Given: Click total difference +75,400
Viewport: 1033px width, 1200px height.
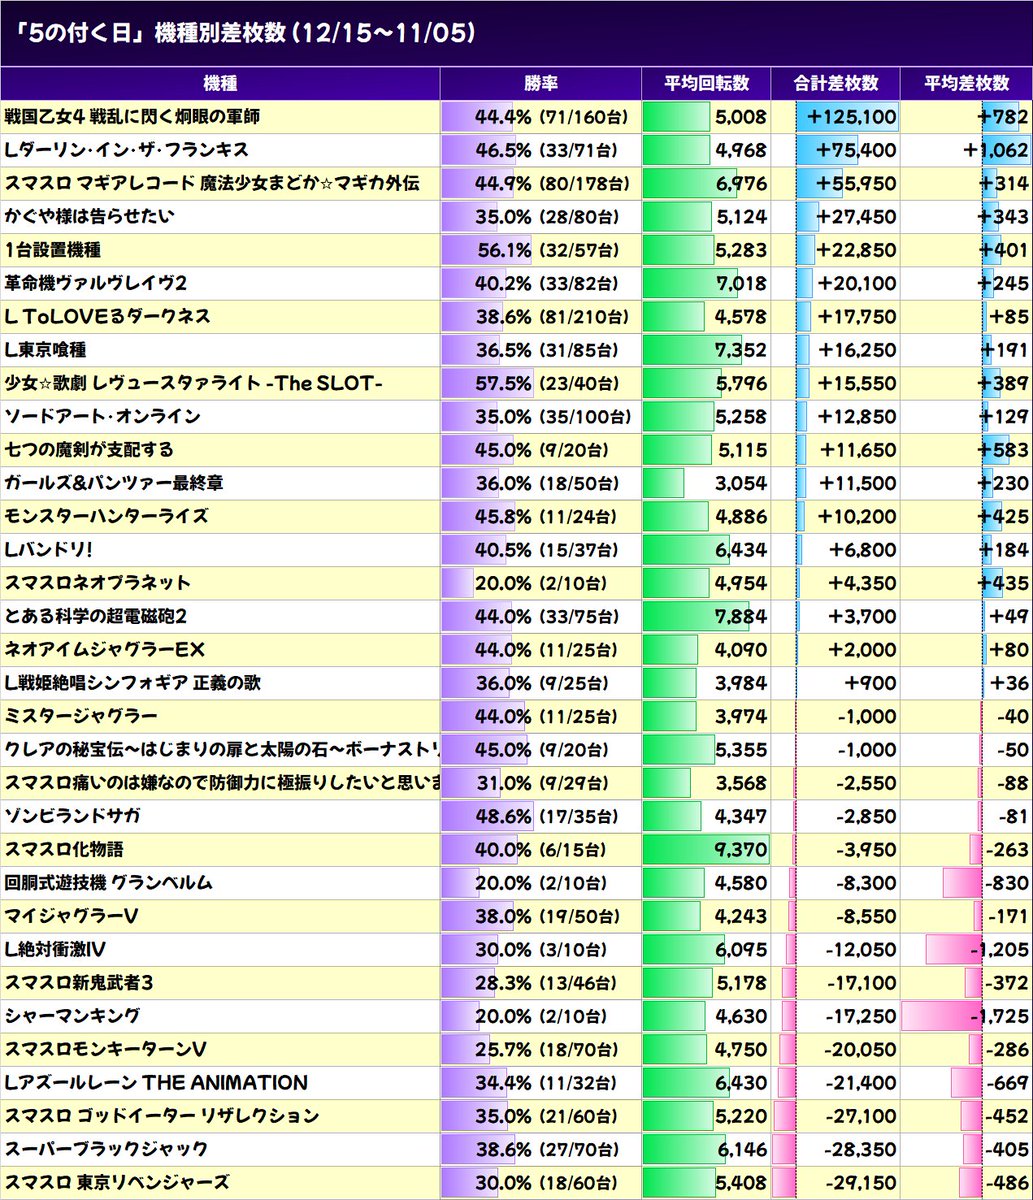Looking at the screenshot, I should (x=856, y=151).
